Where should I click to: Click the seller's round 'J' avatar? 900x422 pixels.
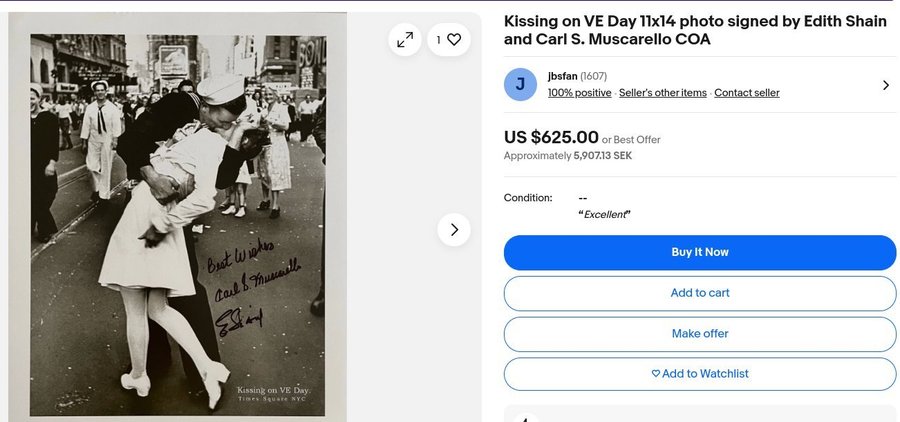click(x=520, y=85)
